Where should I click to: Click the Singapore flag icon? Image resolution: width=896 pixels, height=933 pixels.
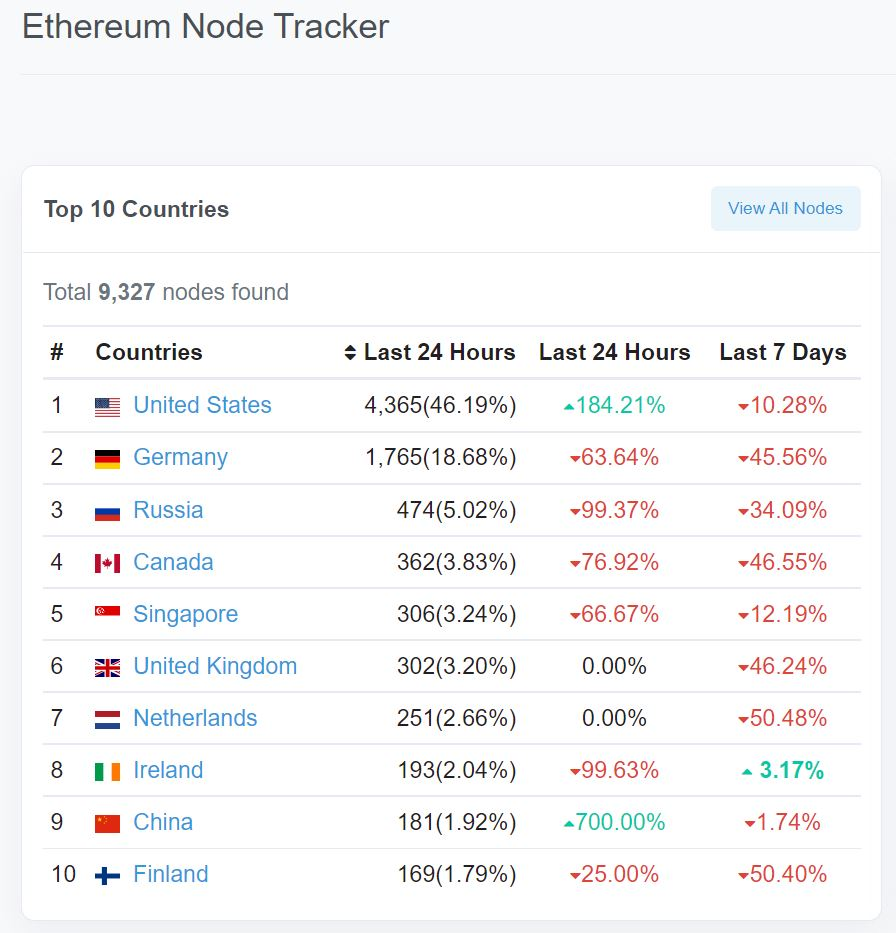coord(107,612)
